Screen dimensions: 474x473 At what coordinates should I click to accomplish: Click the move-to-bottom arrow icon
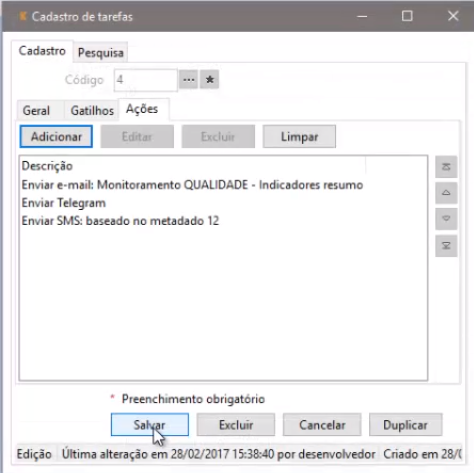click(446, 246)
